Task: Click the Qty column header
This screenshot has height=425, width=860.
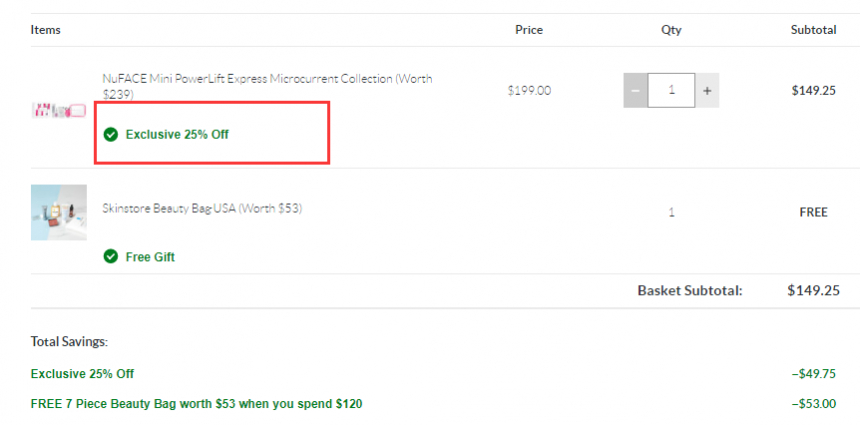Action: point(671,30)
